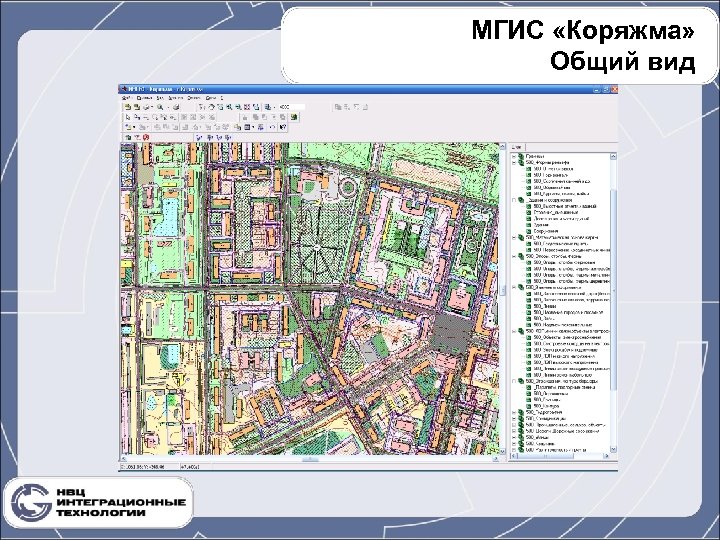Open the print button's dropdown arrow
The height and width of the screenshot is (540, 720).
[152, 107]
